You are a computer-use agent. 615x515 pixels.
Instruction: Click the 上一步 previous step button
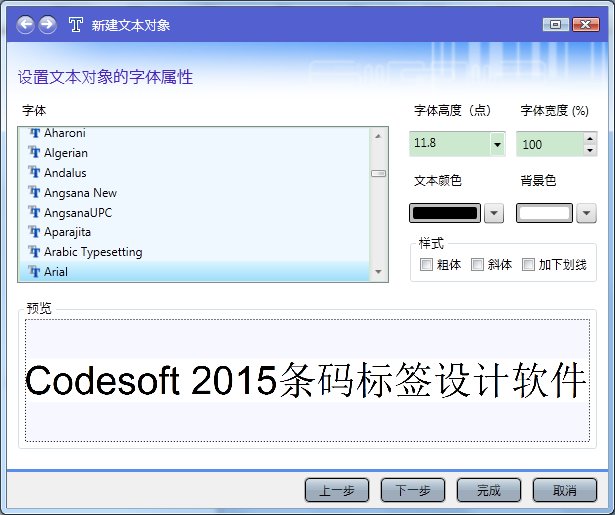337,490
